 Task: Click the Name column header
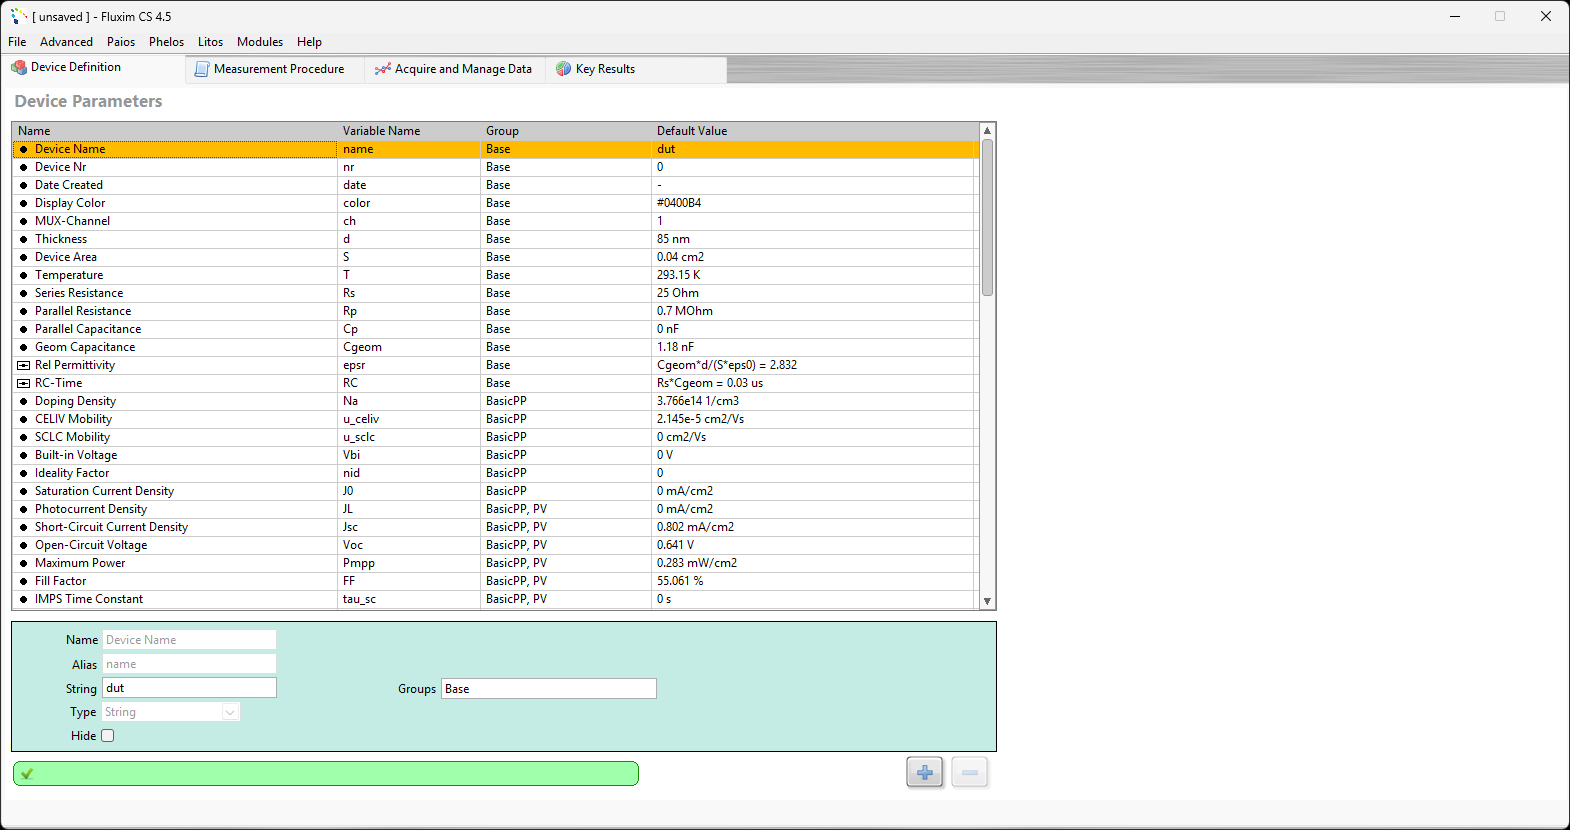(175, 131)
